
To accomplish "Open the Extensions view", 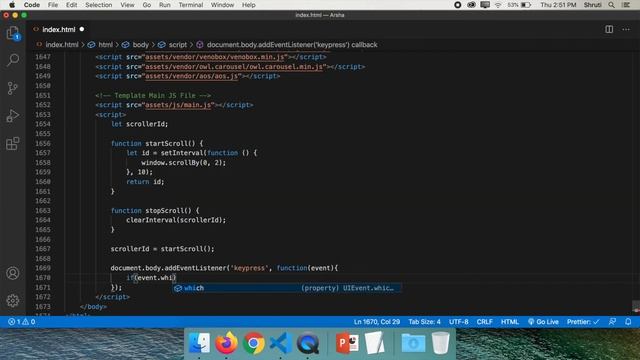I will (13, 144).
